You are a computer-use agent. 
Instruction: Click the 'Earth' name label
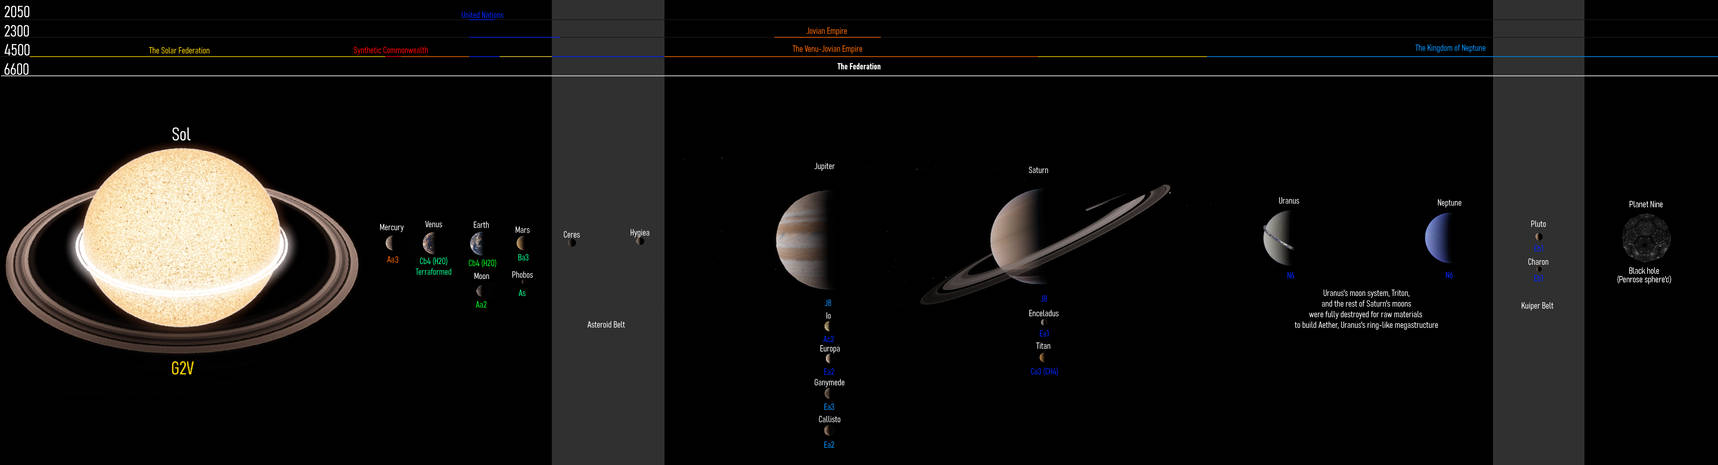pos(481,226)
